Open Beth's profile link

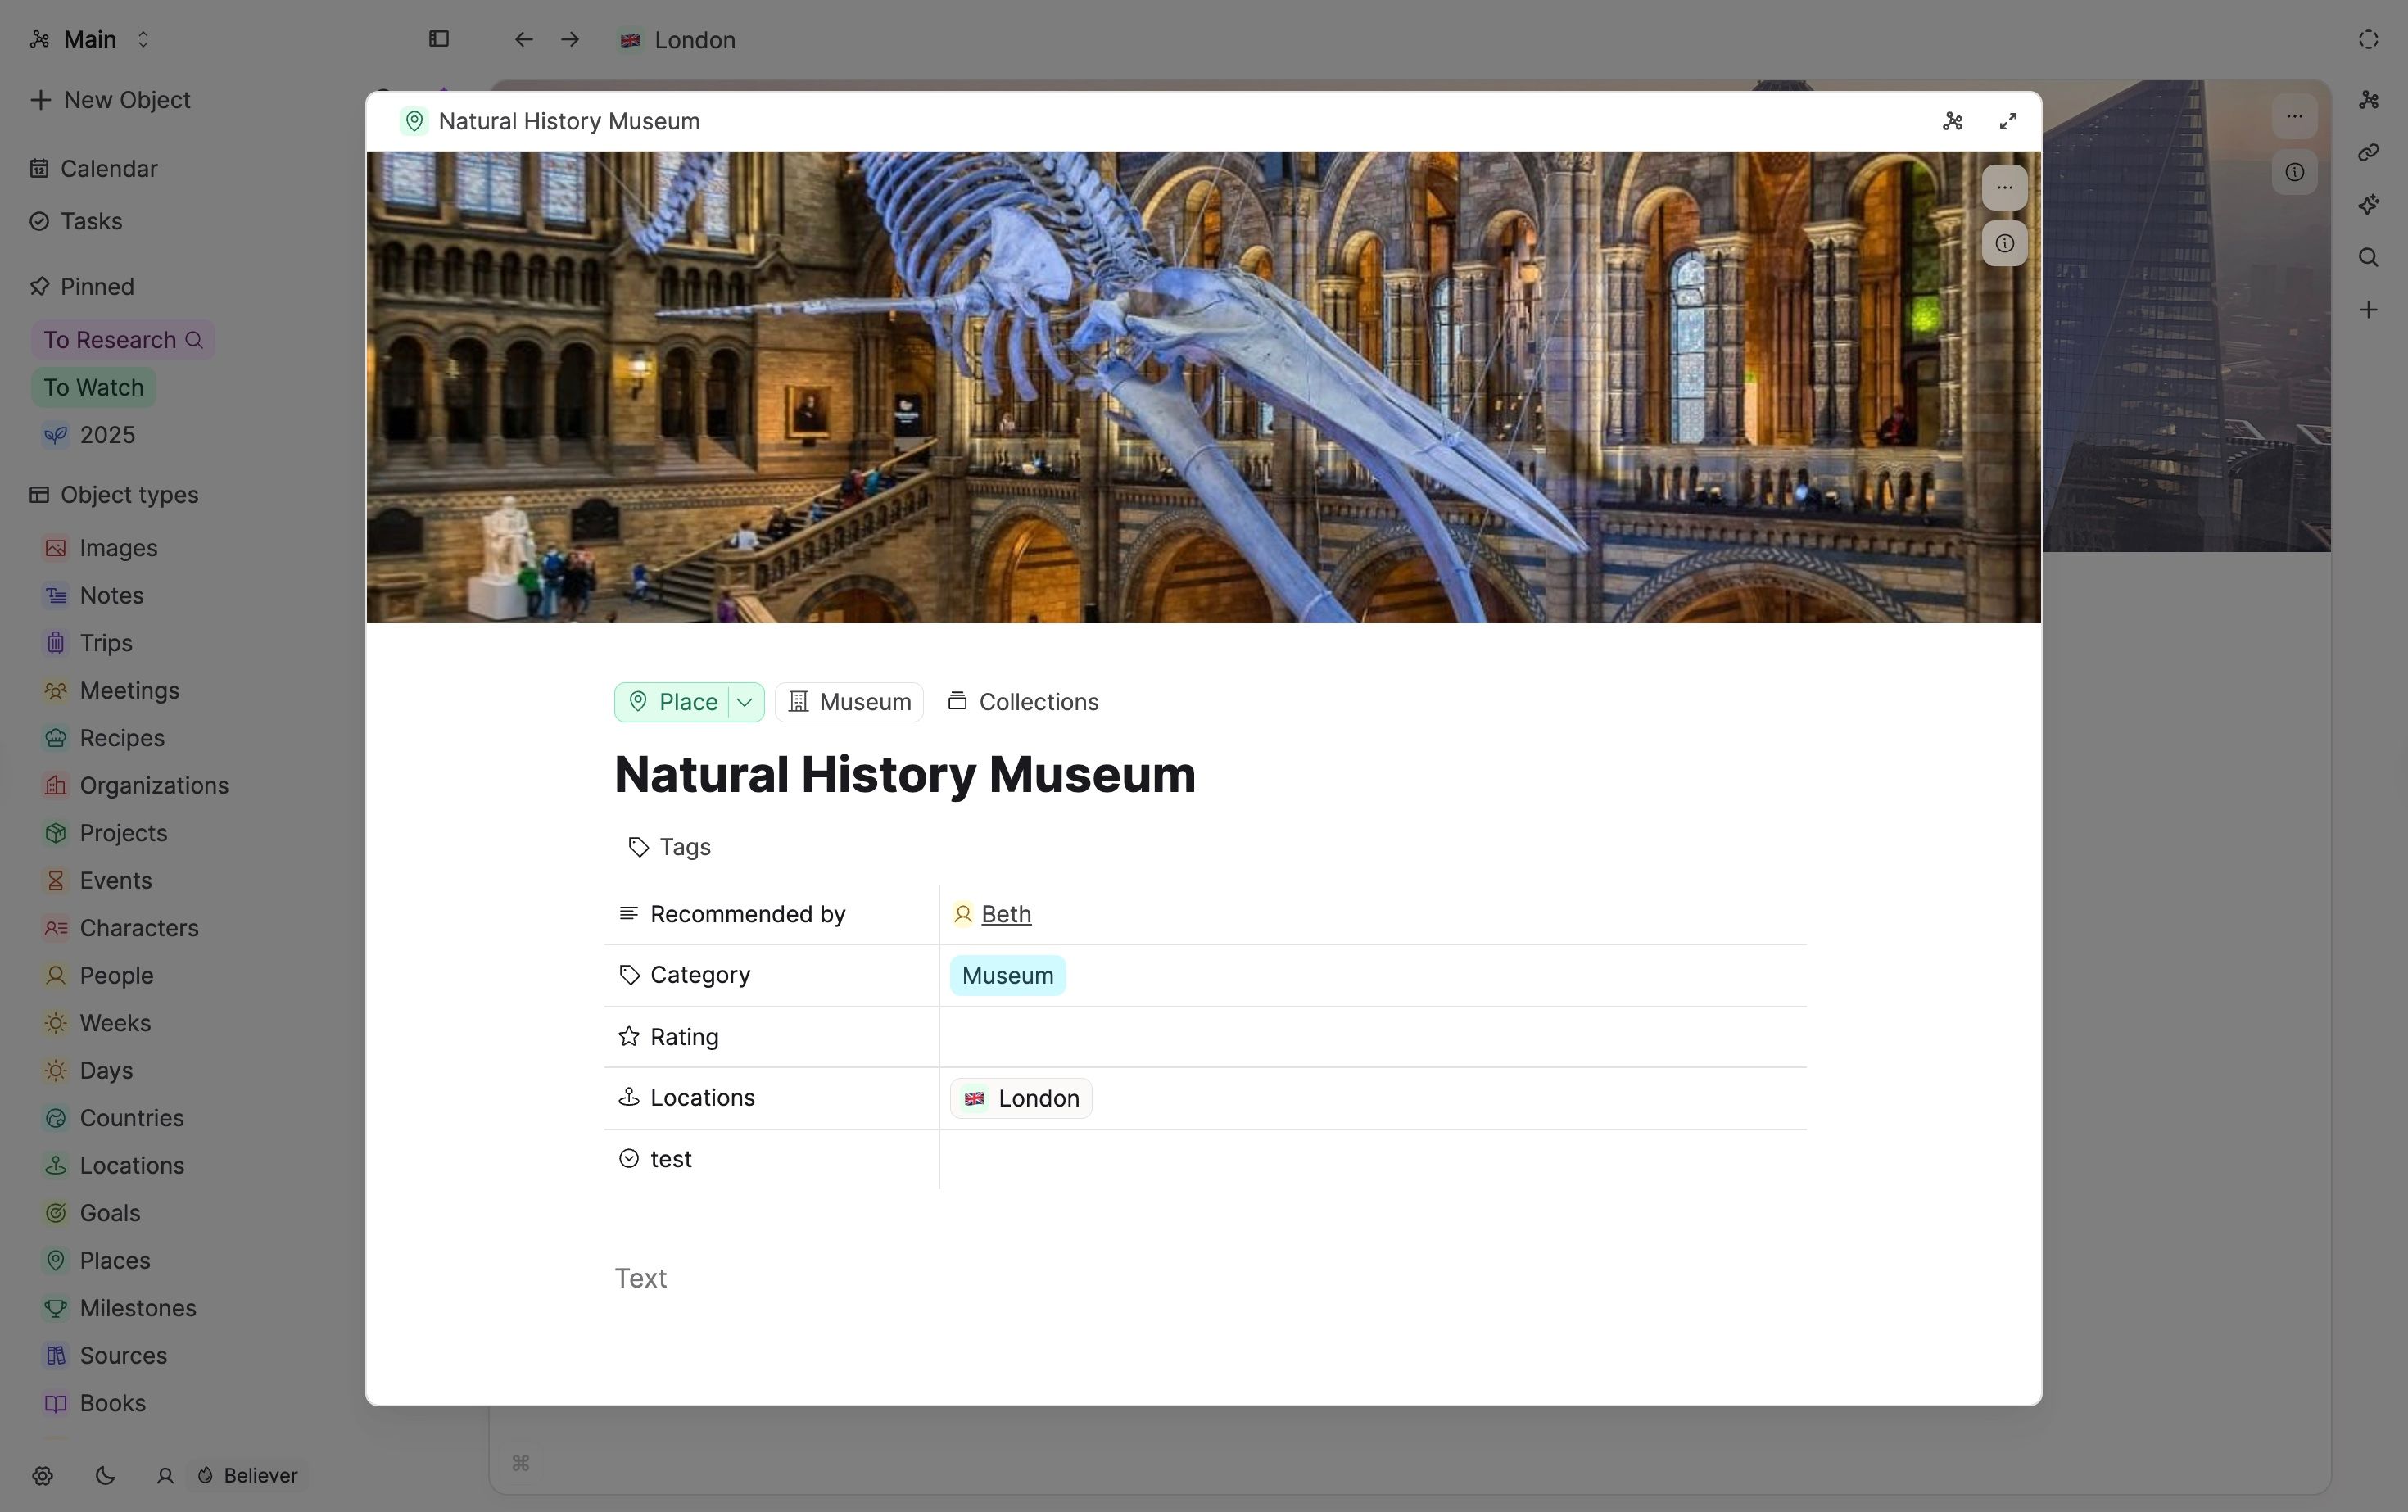click(x=1005, y=913)
